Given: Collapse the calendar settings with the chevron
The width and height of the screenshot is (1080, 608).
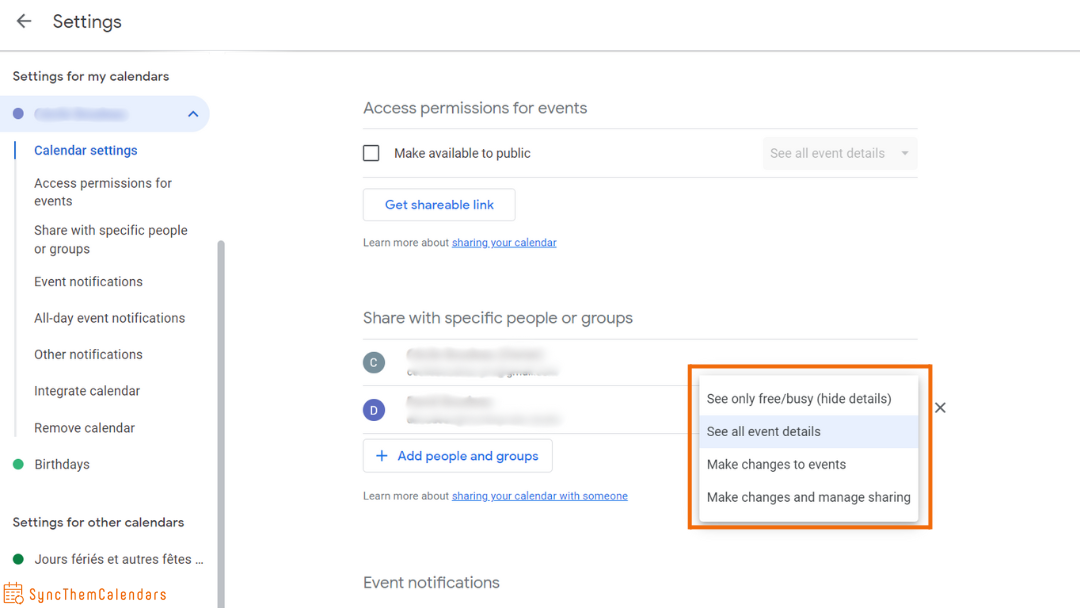Looking at the screenshot, I should click(x=193, y=113).
